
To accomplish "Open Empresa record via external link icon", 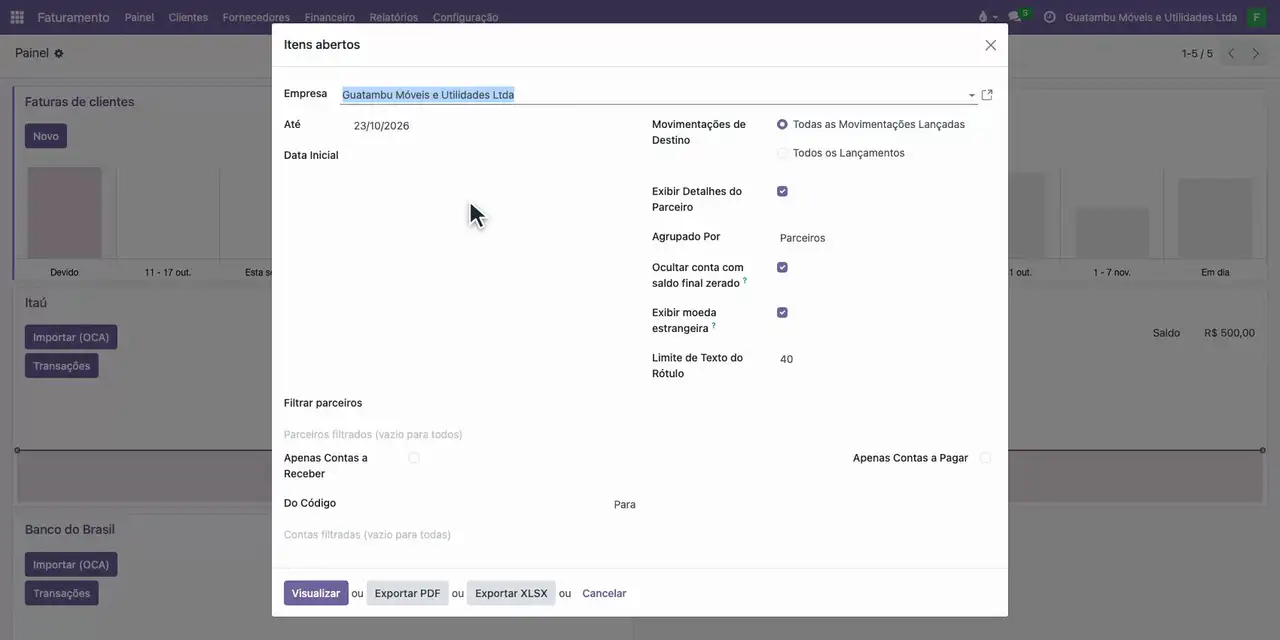I will (987, 95).
